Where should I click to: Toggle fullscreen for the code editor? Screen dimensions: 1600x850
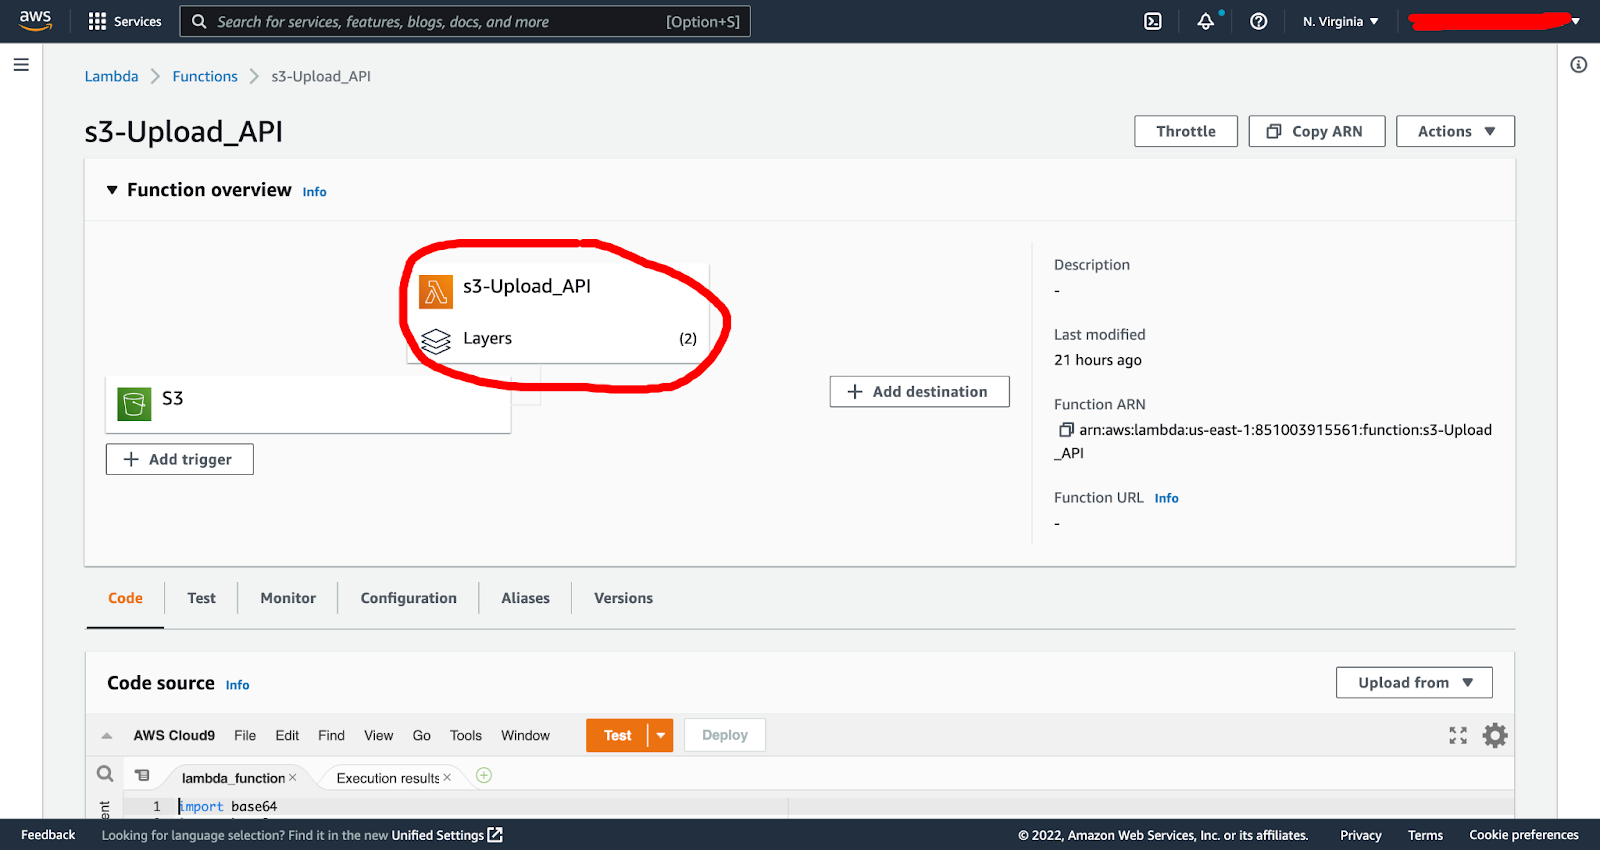[1458, 736]
